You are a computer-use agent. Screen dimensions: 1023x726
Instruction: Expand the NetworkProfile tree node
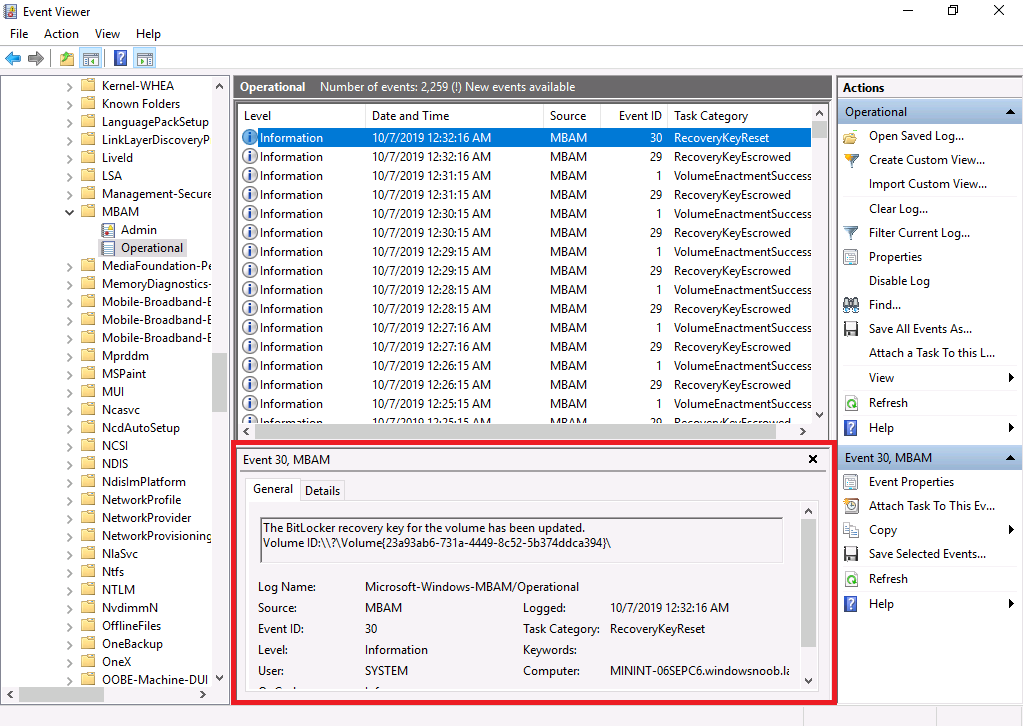pos(69,500)
